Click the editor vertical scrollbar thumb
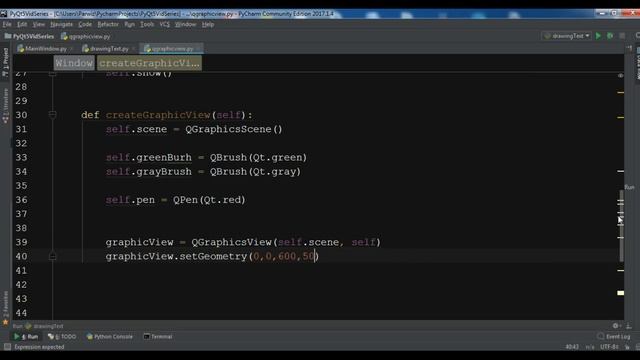 point(621,226)
